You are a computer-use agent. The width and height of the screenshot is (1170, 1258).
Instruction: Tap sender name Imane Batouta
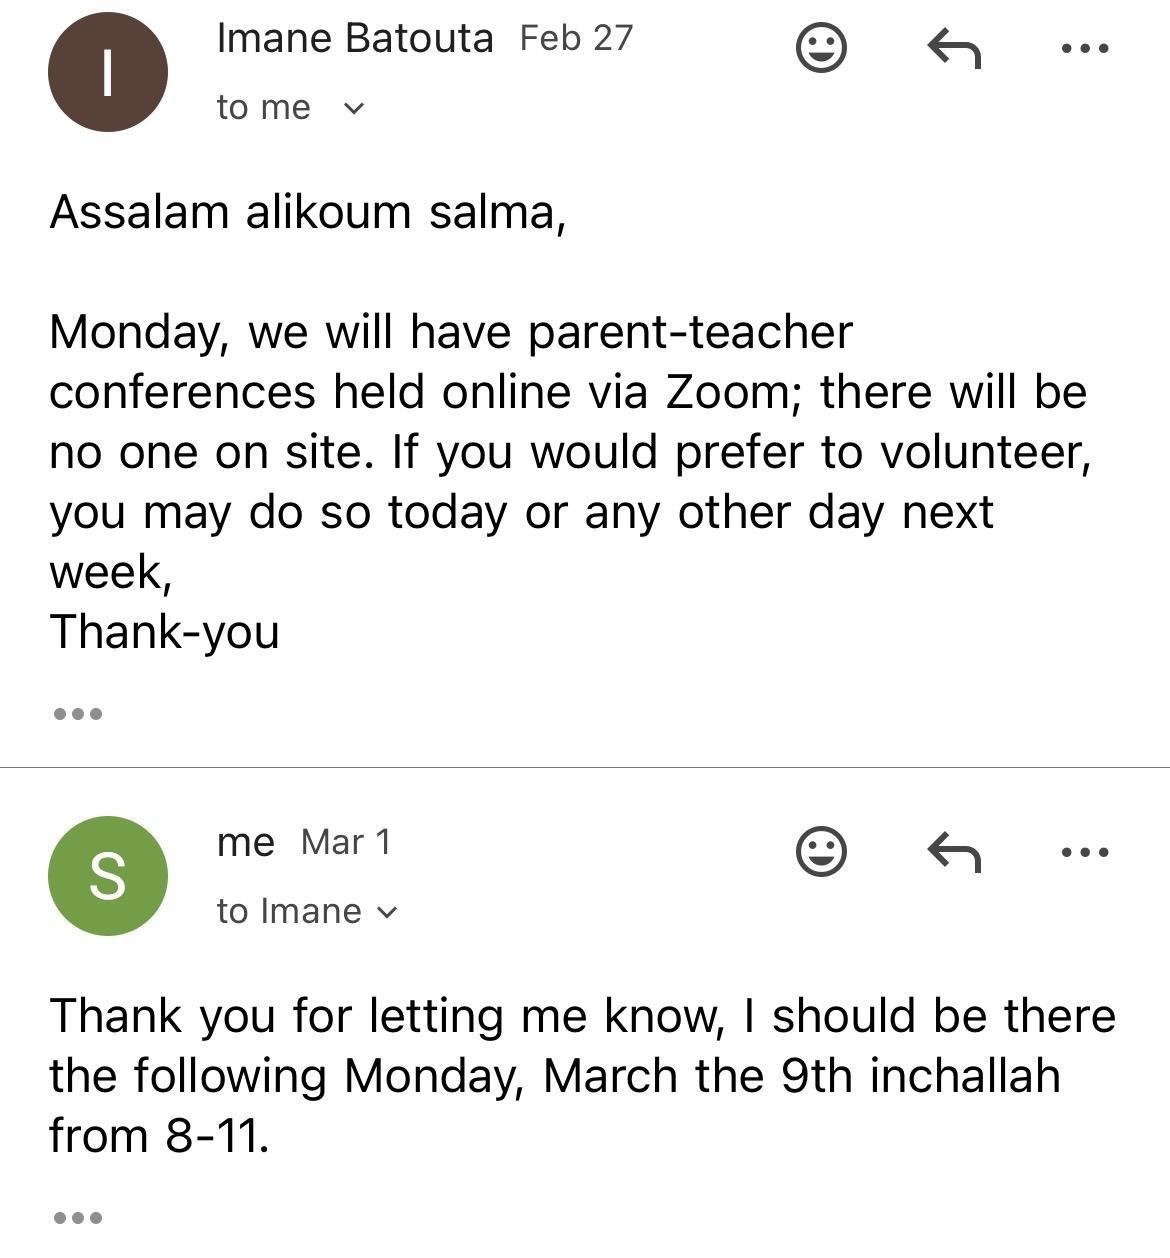(354, 38)
